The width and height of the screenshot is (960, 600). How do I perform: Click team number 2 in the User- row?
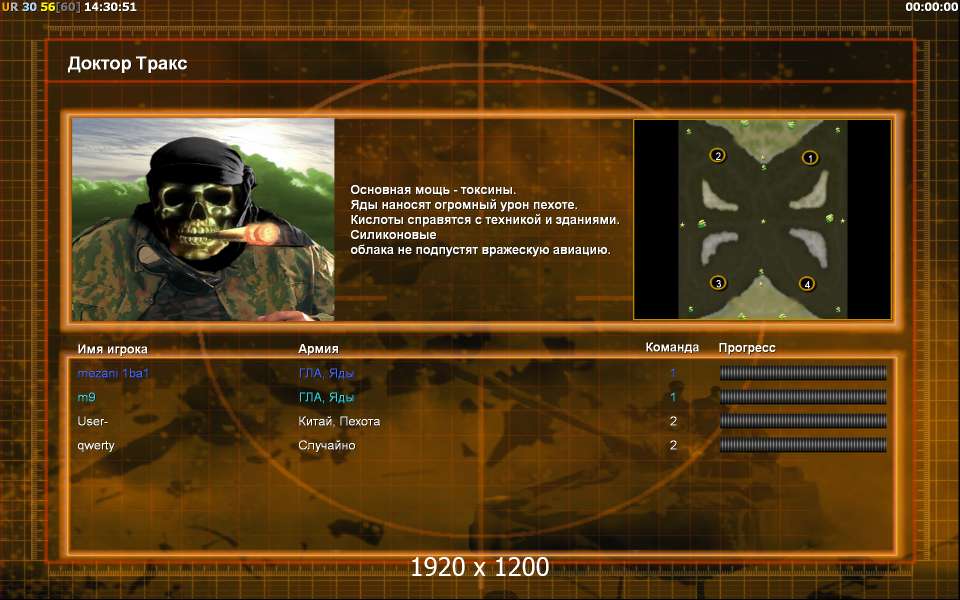673,421
